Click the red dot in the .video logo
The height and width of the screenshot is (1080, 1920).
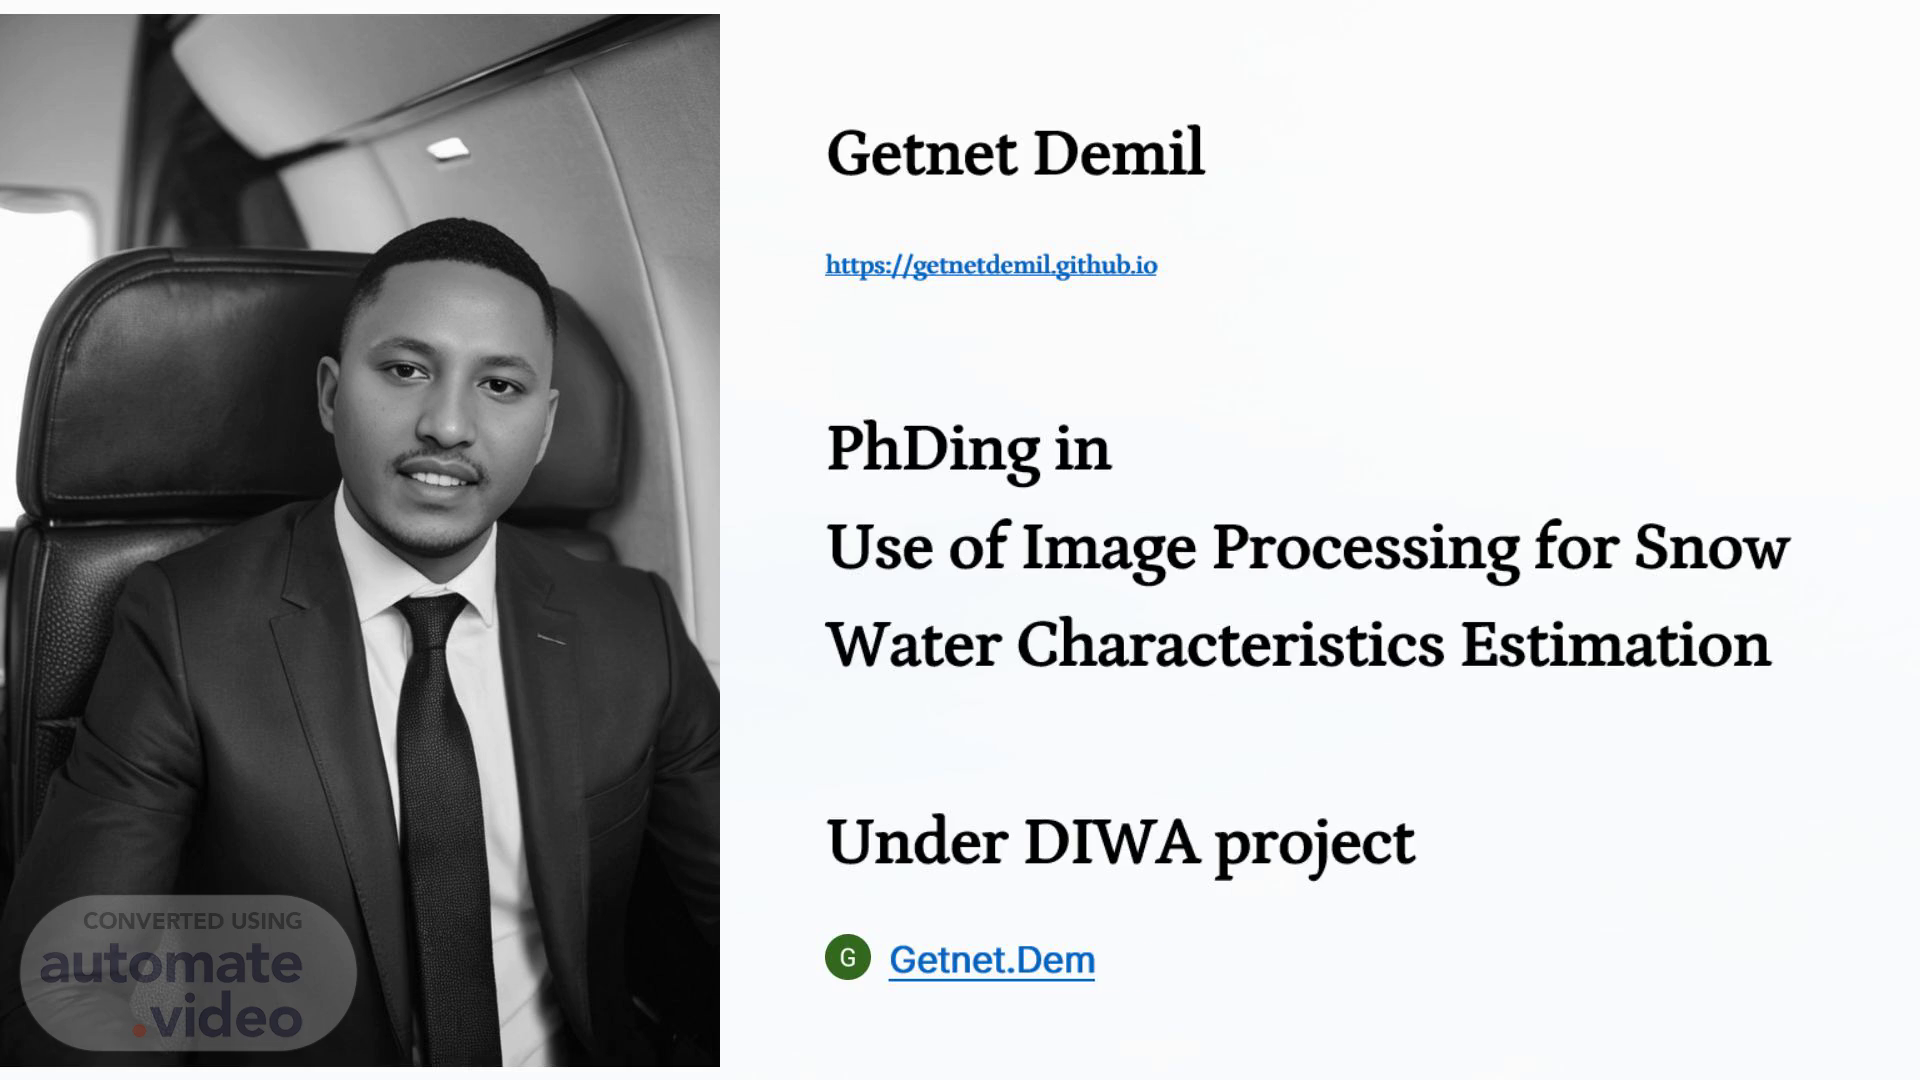pyautogui.click(x=140, y=1027)
